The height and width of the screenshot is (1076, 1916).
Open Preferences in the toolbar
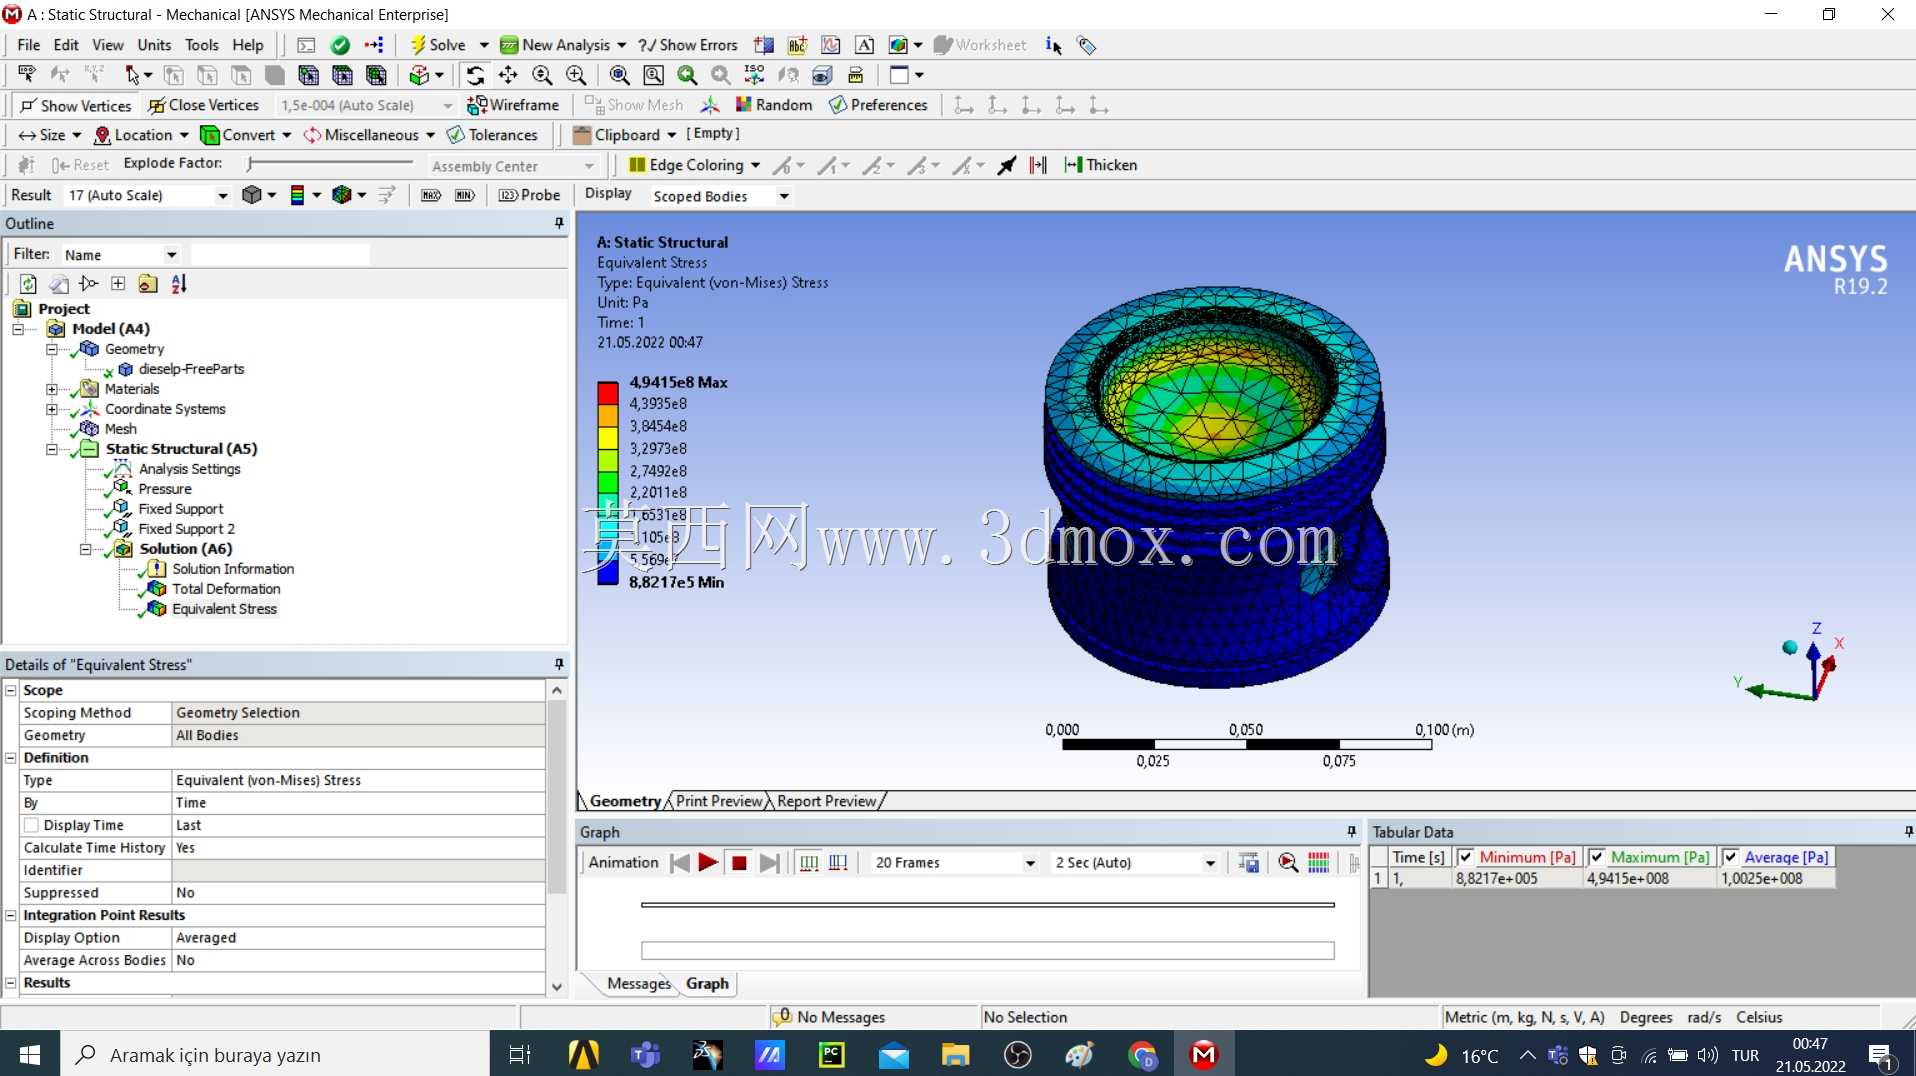[x=878, y=105]
